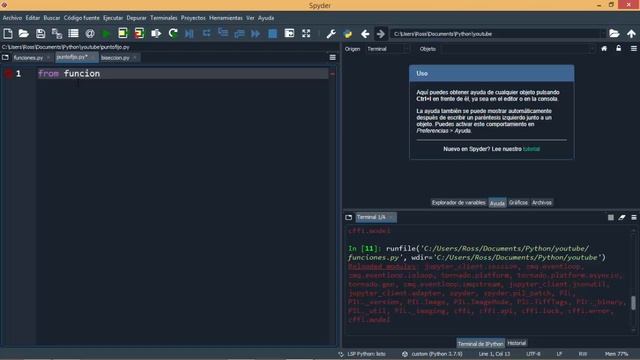The image size is (640, 360).
Task: Open the console pane options menu
Action: click(633, 218)
